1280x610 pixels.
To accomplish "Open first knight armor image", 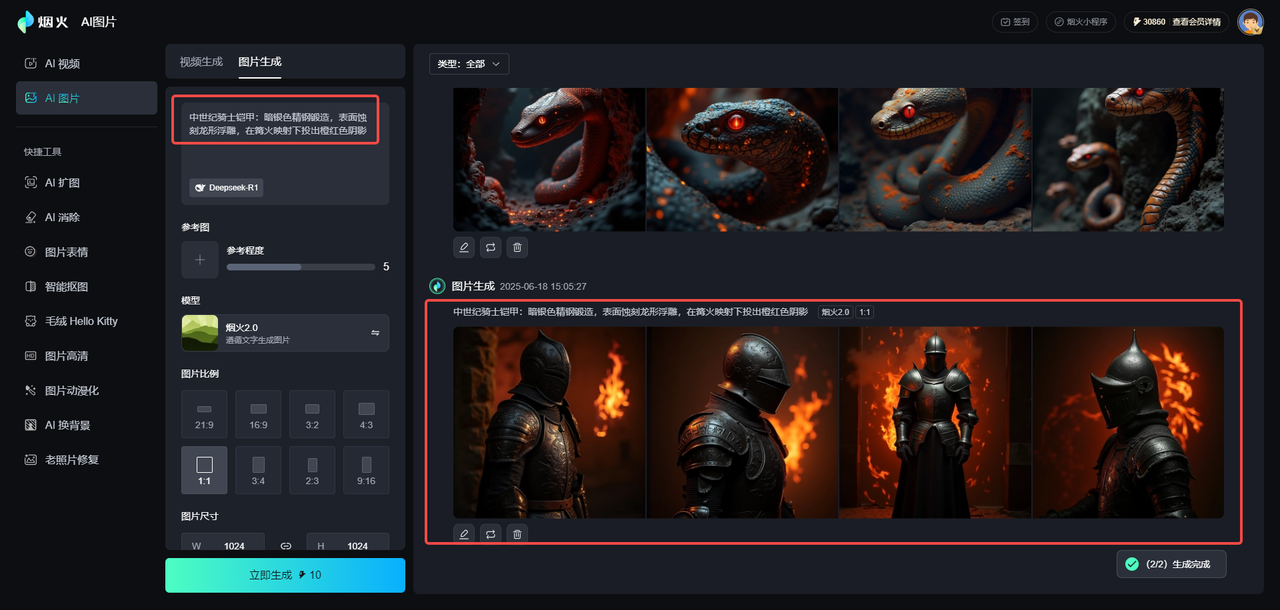I will coord(549,422).
